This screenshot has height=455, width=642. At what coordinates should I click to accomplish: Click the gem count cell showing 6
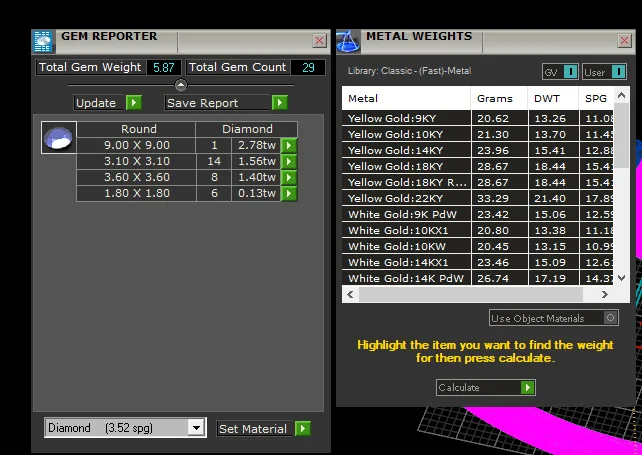214,193
